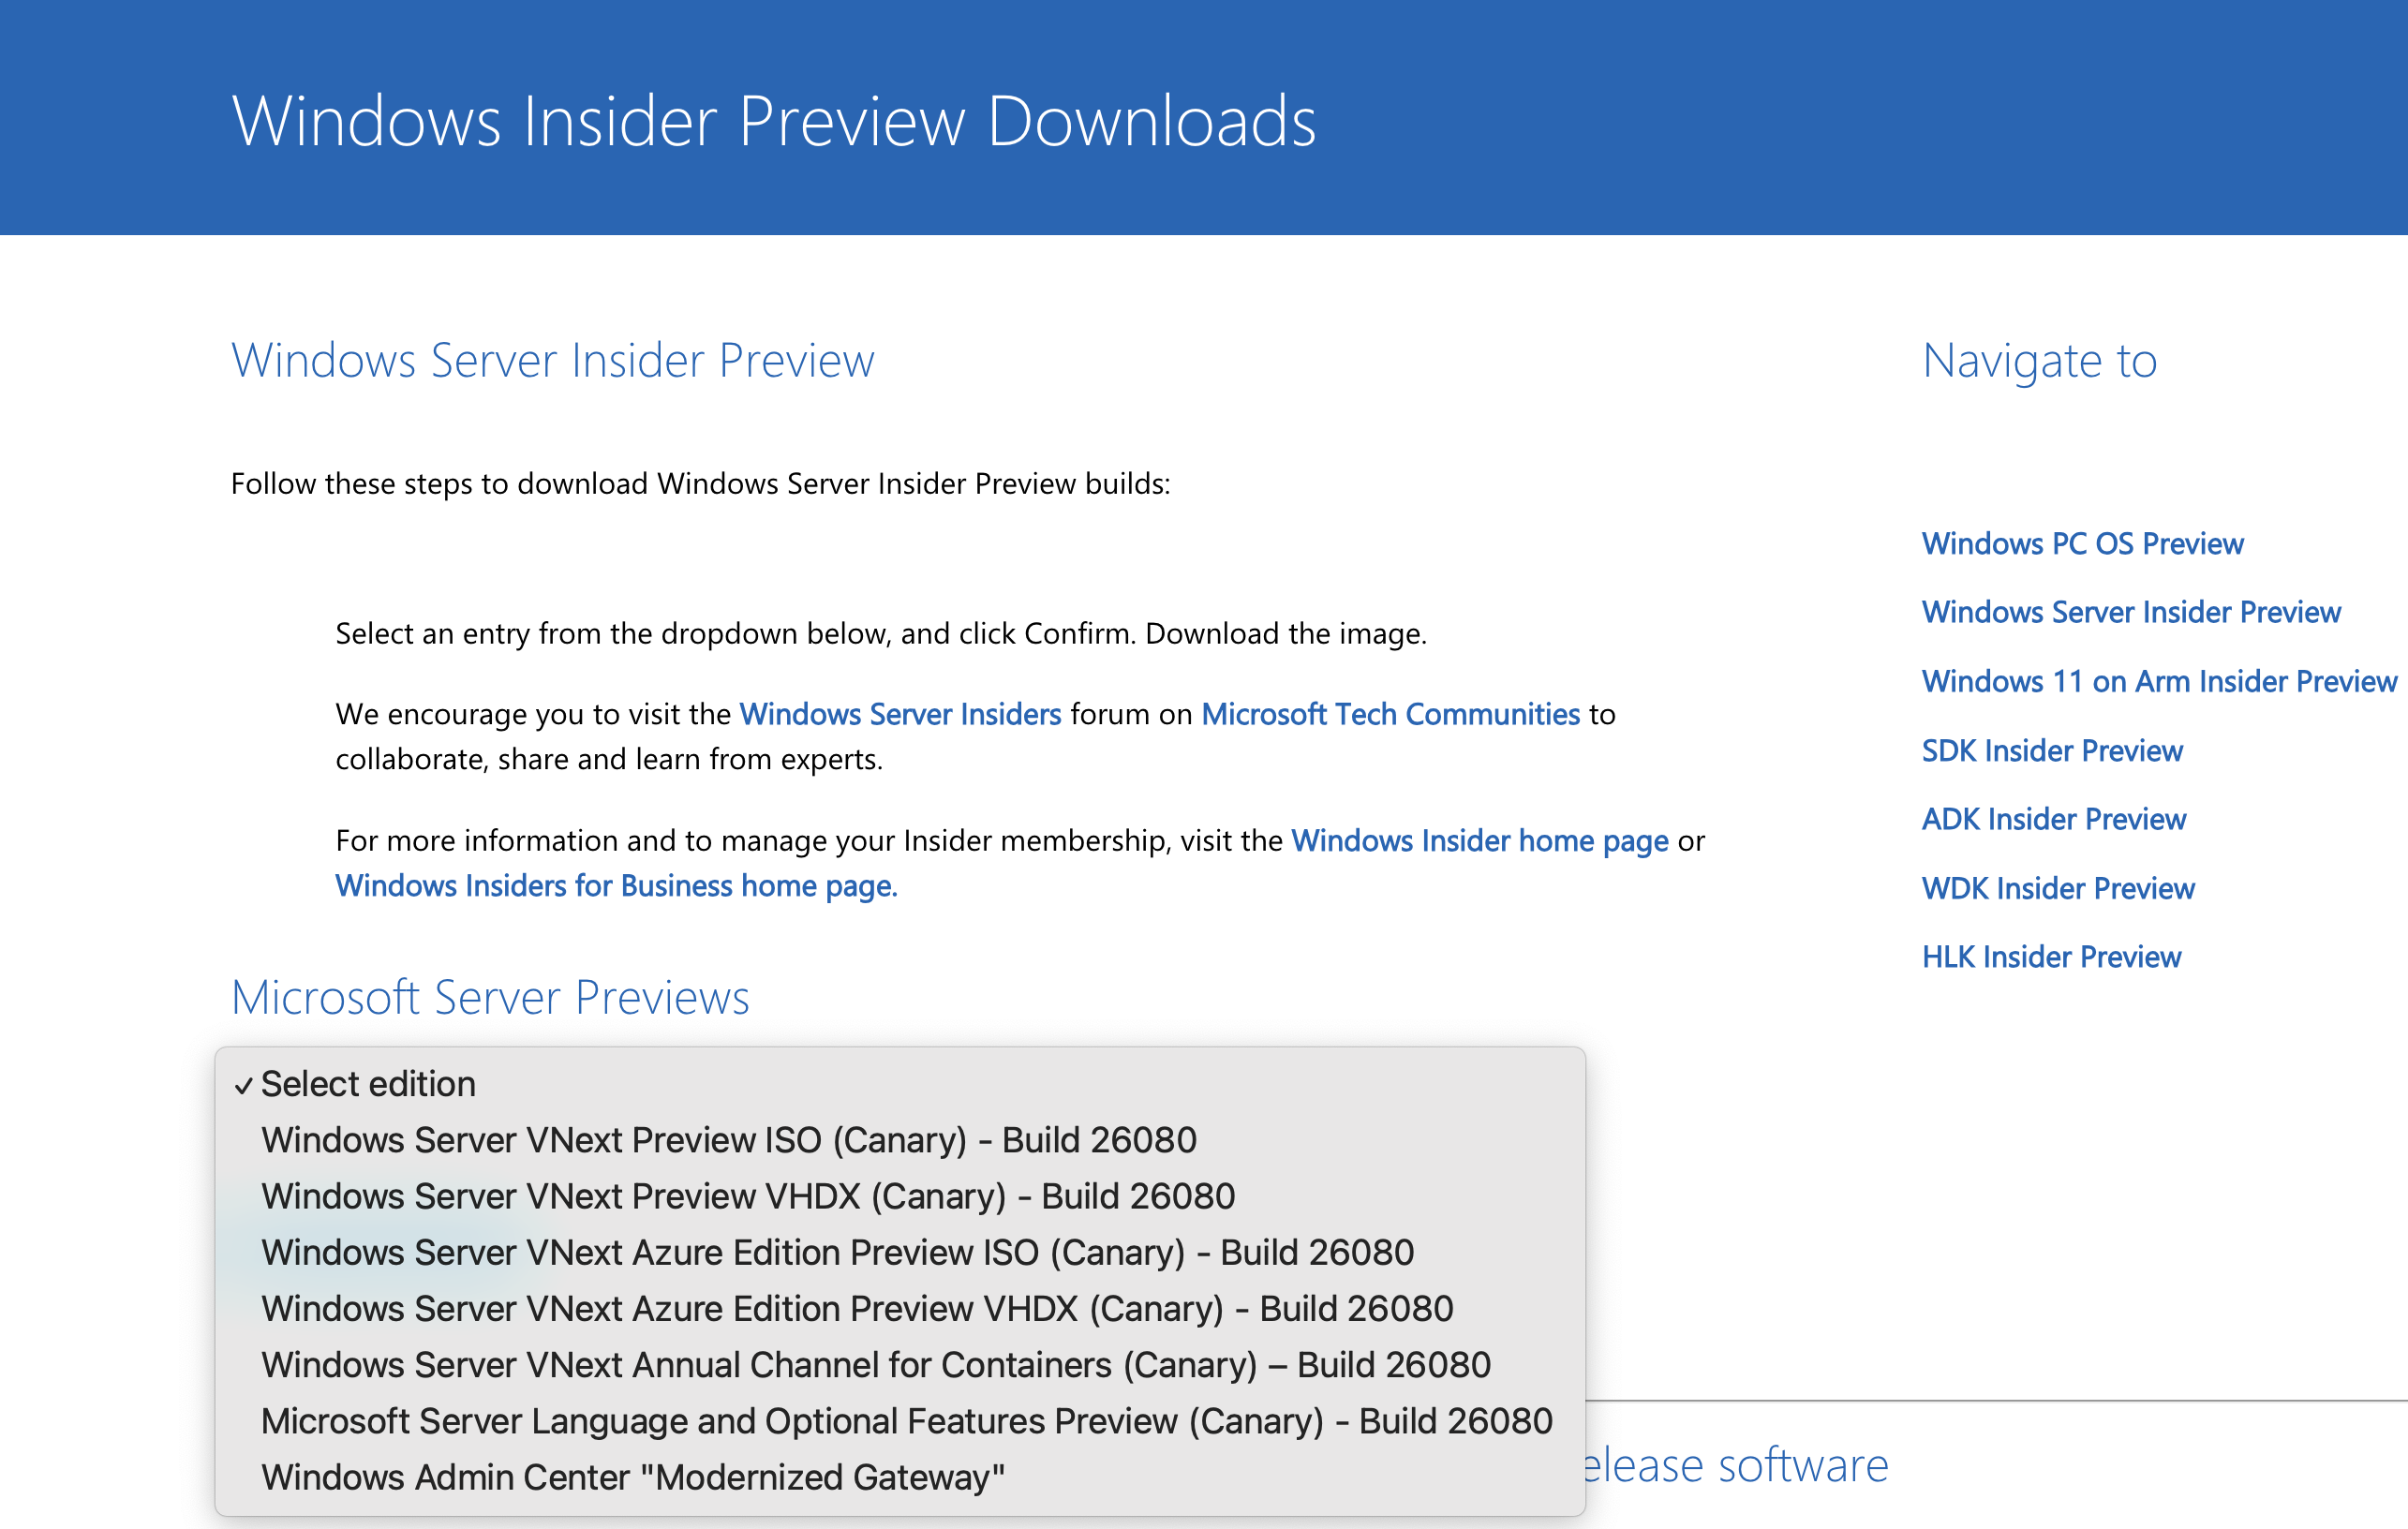Screen dimensions: 2408x1529
Task: Visit the Microsoft Tech Communities link
Action: click(x=1390, y=714)
